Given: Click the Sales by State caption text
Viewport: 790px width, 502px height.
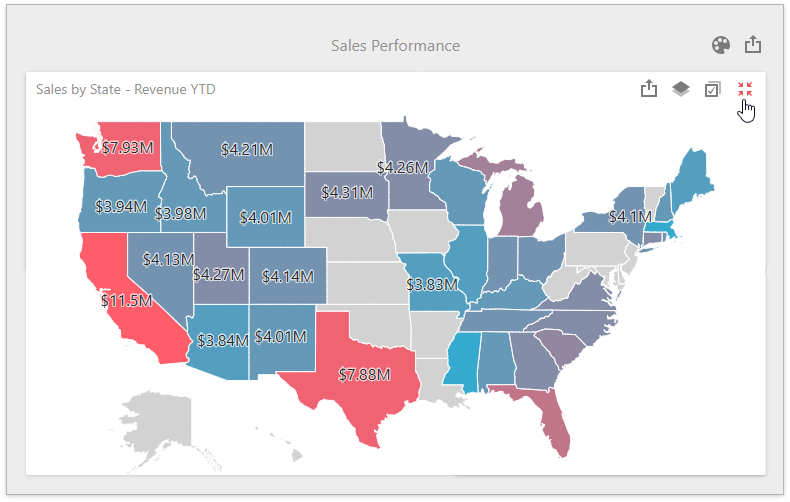Looking at the screenshot, I should point(125,89).
